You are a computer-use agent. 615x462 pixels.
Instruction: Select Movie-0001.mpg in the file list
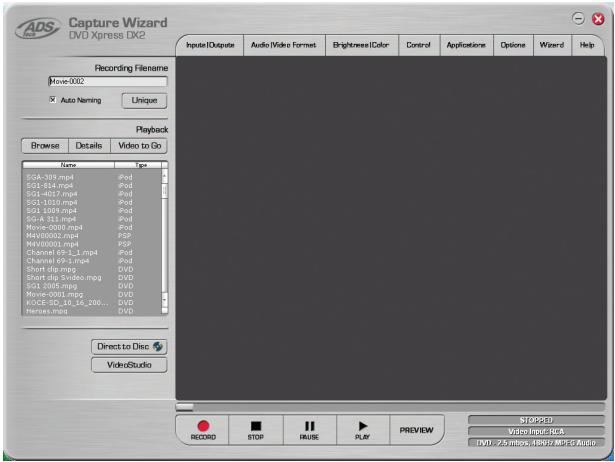click(92, 295)
